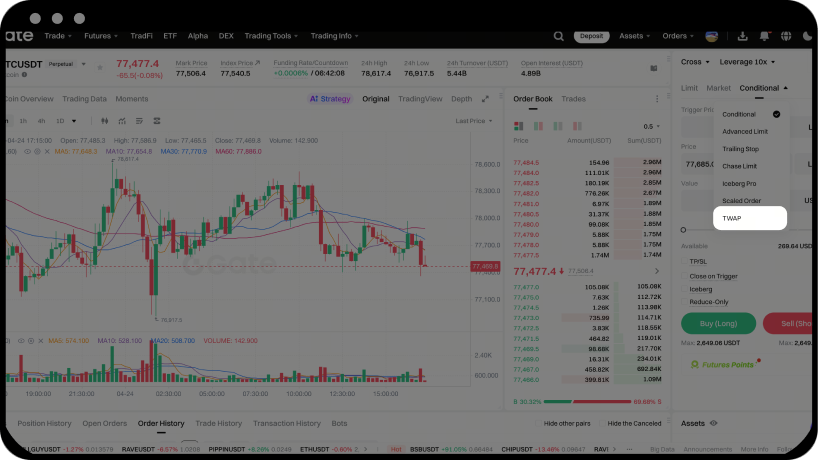Image resolution: width=818 pixels, height=460 pixels.
Task: Click the search magnifier icon in header
Action: pos(559,36)
